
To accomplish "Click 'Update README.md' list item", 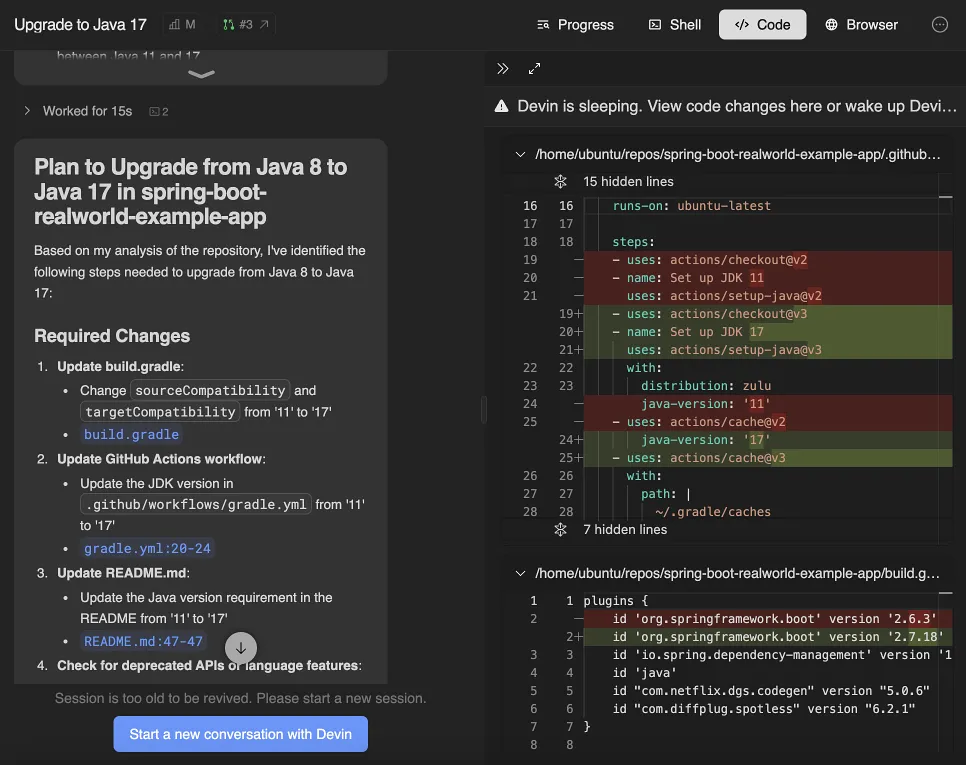I will (123, 573).
